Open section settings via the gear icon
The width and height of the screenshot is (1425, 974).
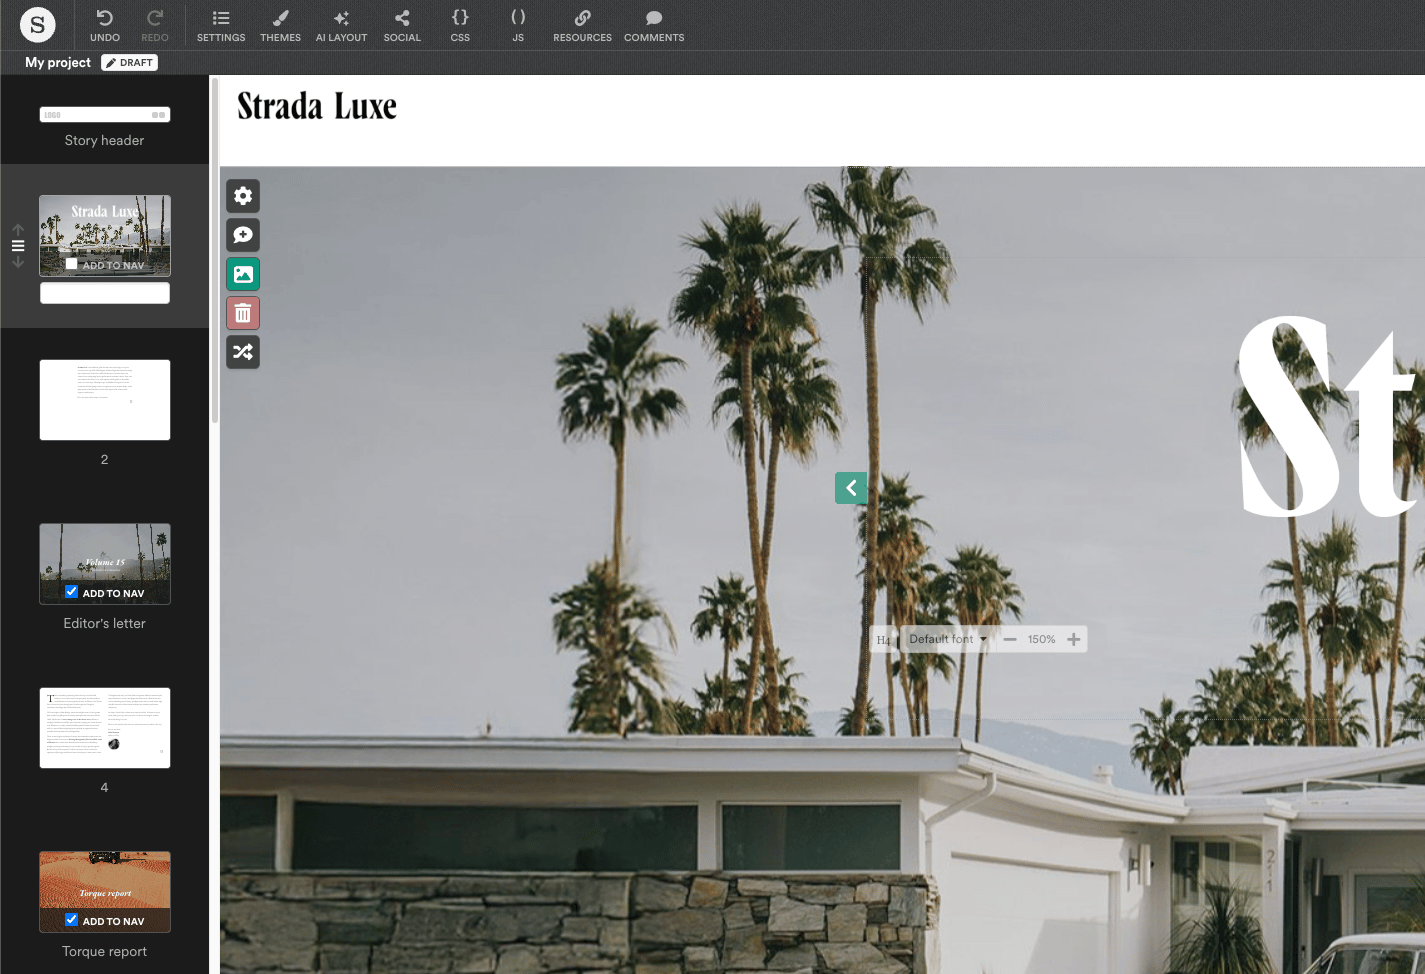click(243, 196)
